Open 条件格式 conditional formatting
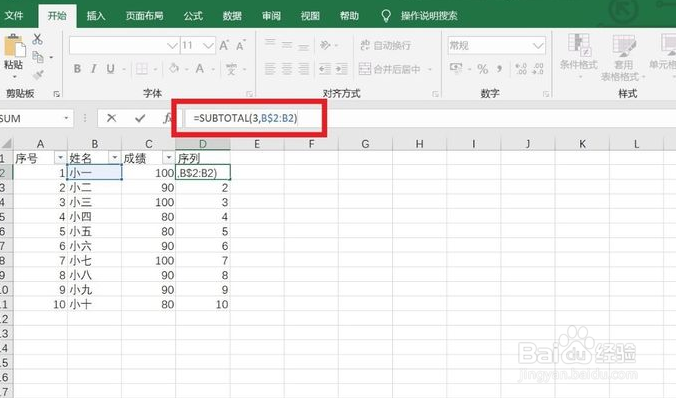 [x=579, y=56]
